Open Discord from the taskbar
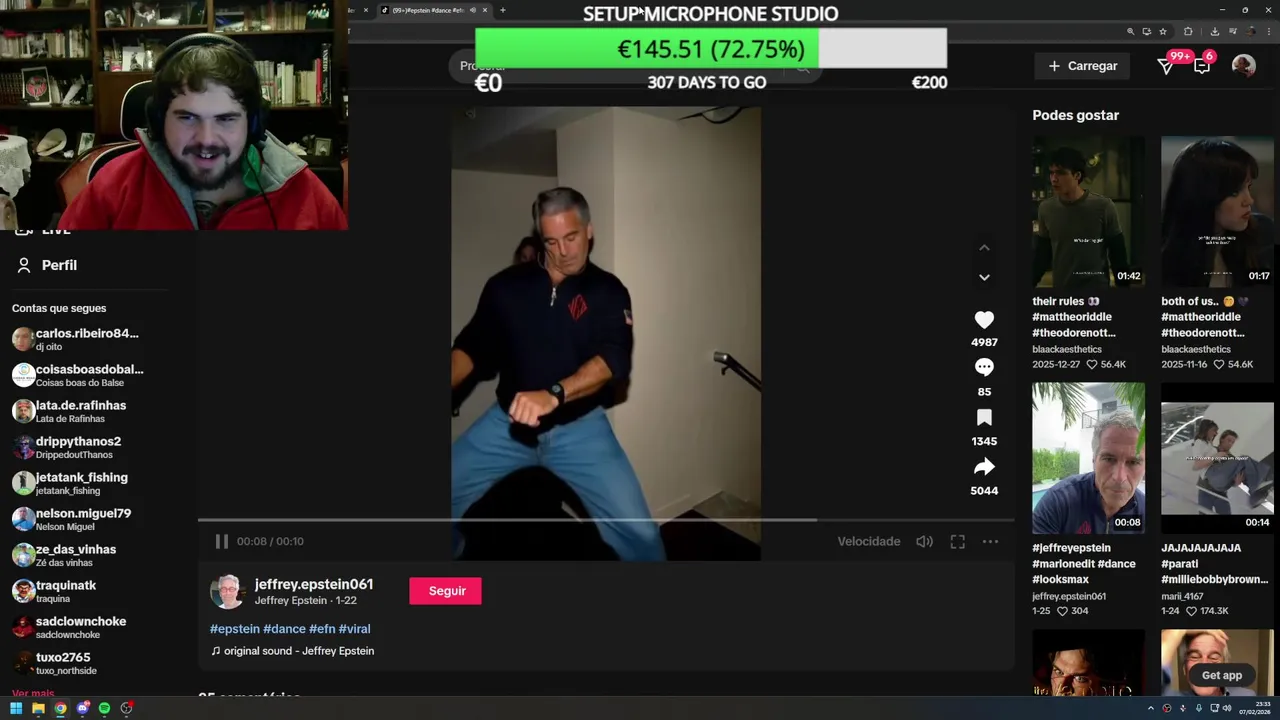This screenshot has width=1280, height=720. click(x=82, y=708)
